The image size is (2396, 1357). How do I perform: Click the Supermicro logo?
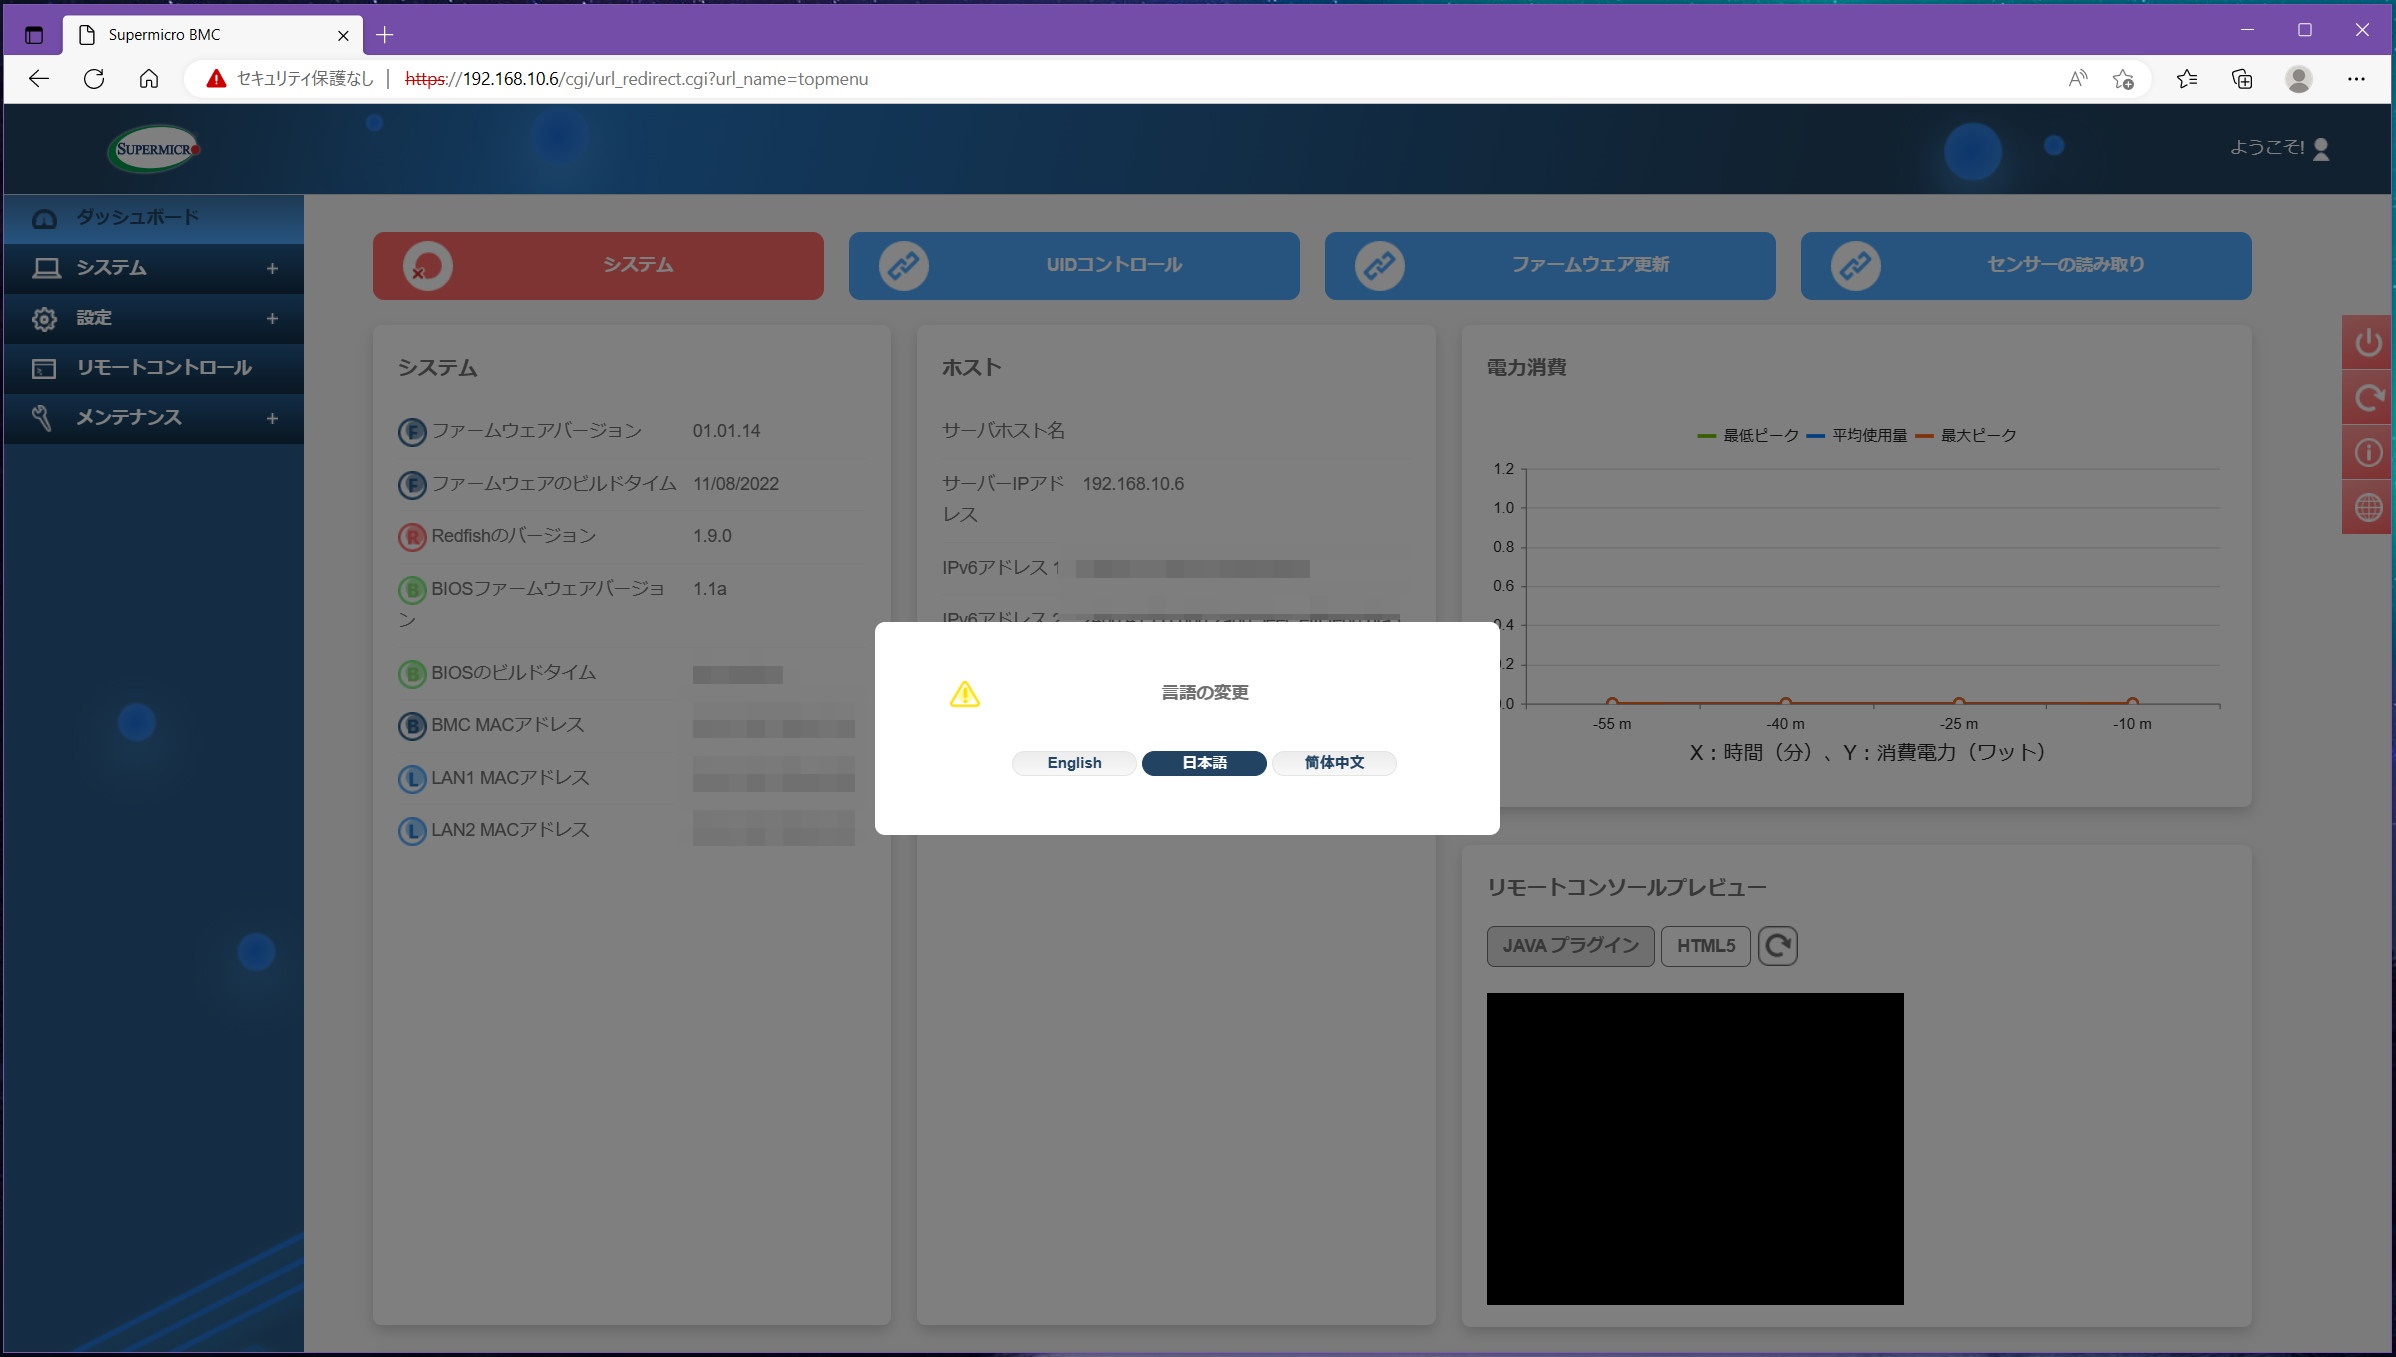click(154, 149)
